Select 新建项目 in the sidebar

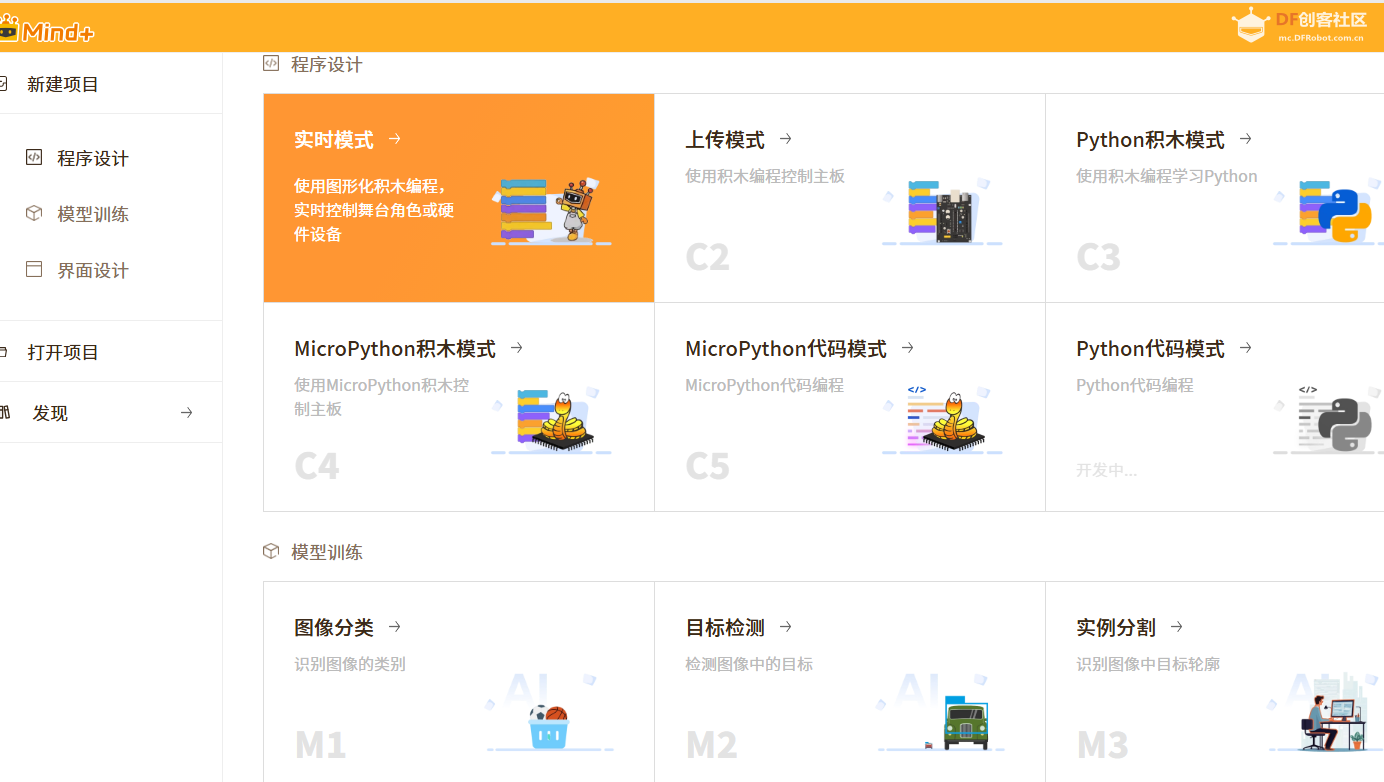click(62, 85)
